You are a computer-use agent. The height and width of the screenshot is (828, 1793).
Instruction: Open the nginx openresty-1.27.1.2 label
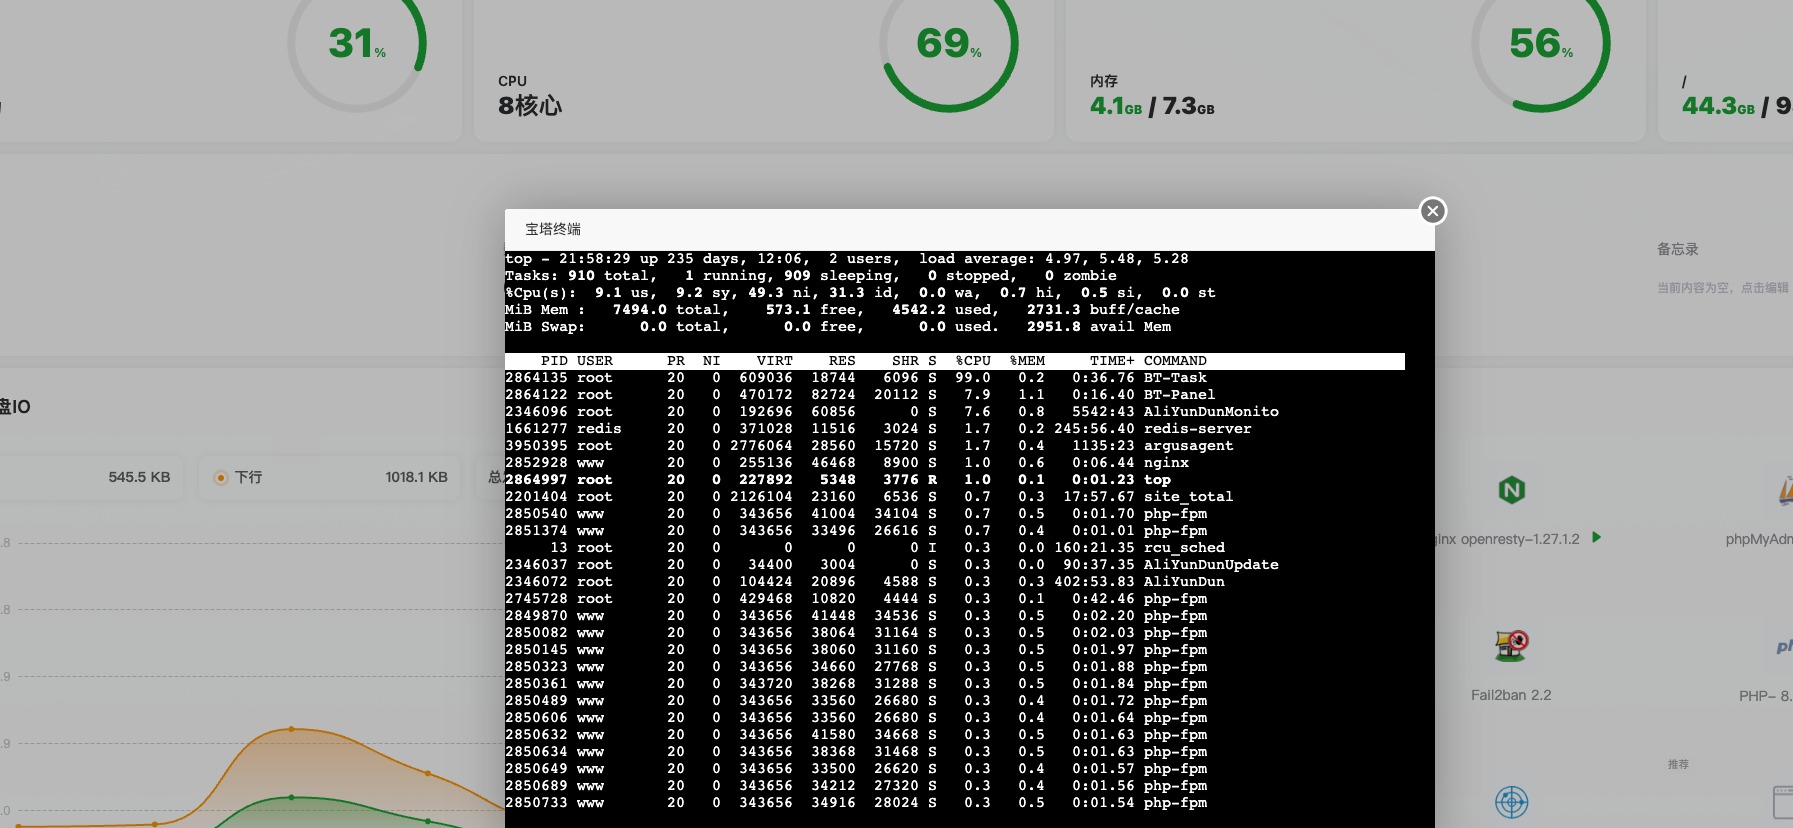tap(1507, 539)
